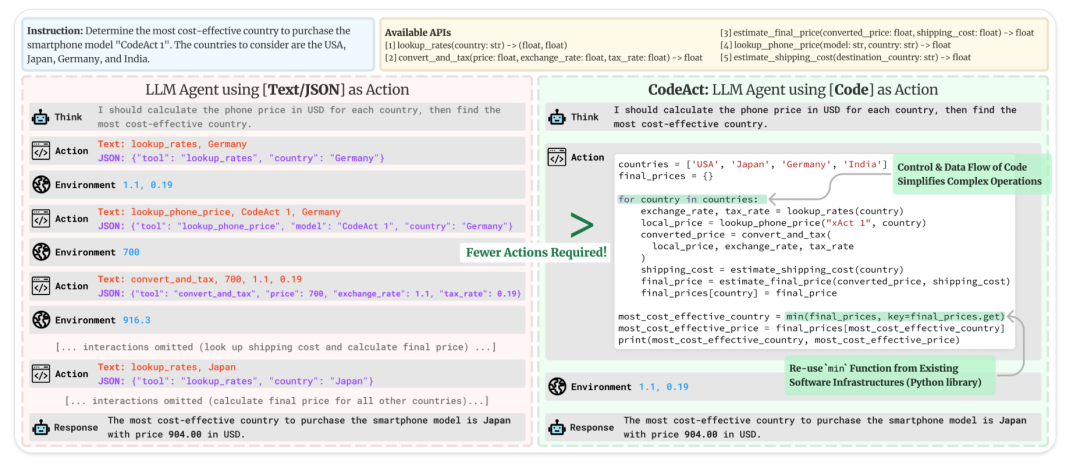Viewport: 1080px width, 475px height.
Task: Click the Response robot icon in Text/JSON panel
Action: pos(42,427)
